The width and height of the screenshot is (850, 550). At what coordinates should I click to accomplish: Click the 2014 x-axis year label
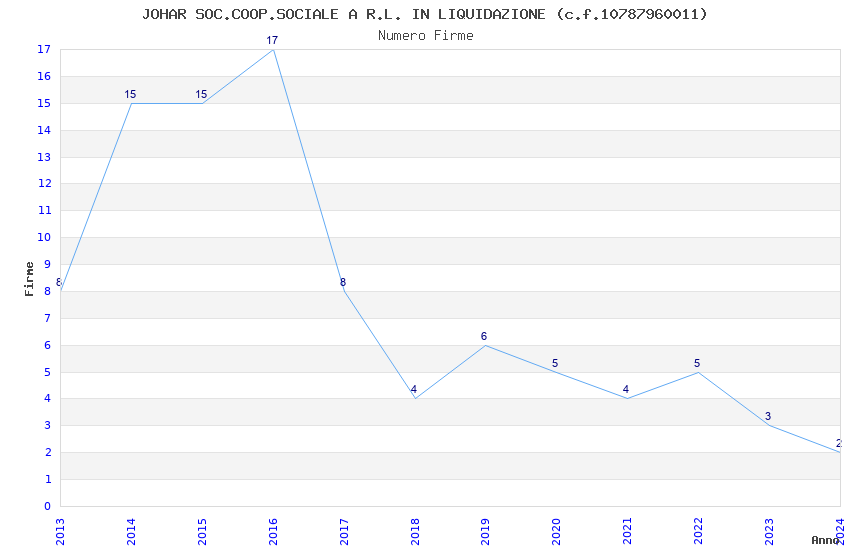pos(131,532)
